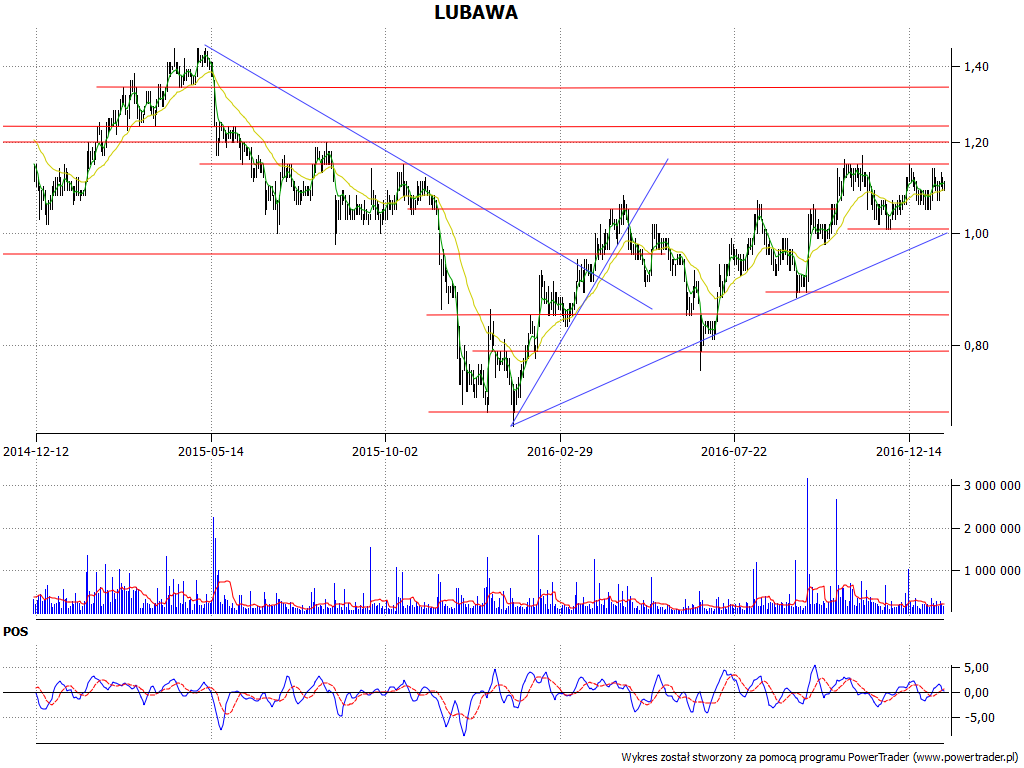Click the 2 000 000 volume label
This screenshot has width=1024, height=768.
click(992, 528)
